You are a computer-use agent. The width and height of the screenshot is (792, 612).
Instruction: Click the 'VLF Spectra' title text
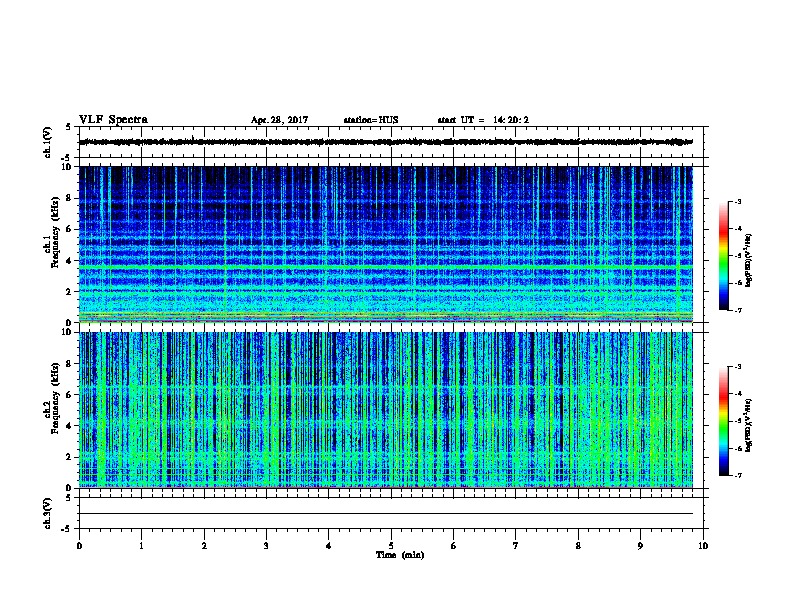pos(113,120)
